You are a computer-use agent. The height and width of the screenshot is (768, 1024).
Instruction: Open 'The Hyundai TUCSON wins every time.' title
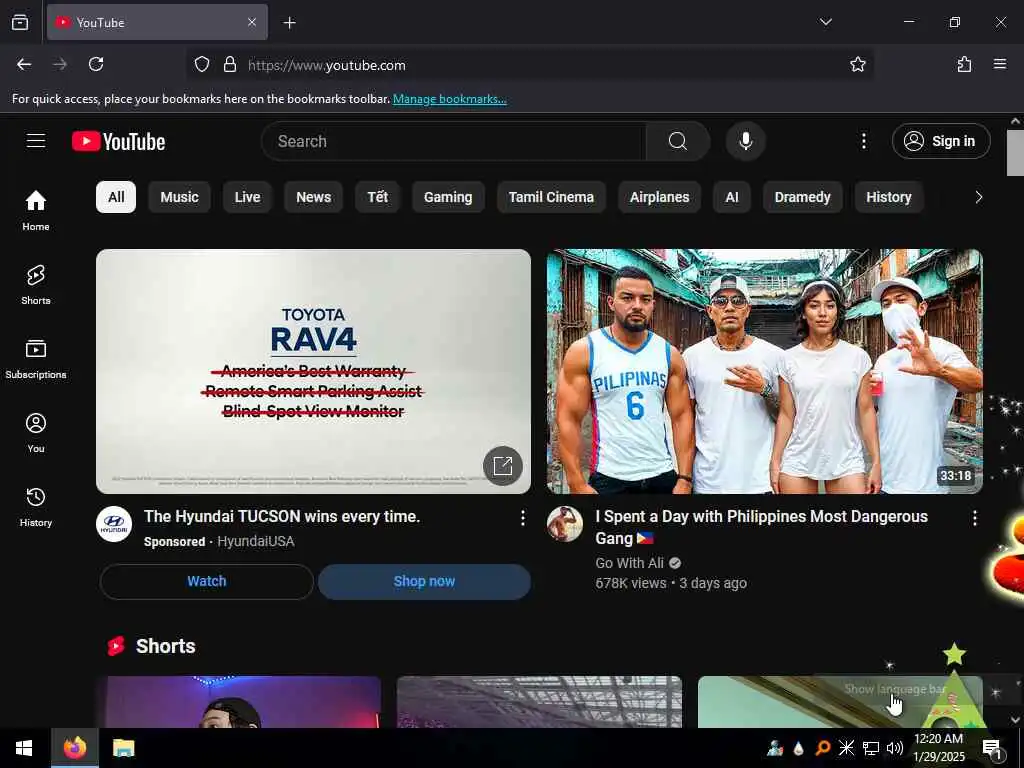coord(282,517)
